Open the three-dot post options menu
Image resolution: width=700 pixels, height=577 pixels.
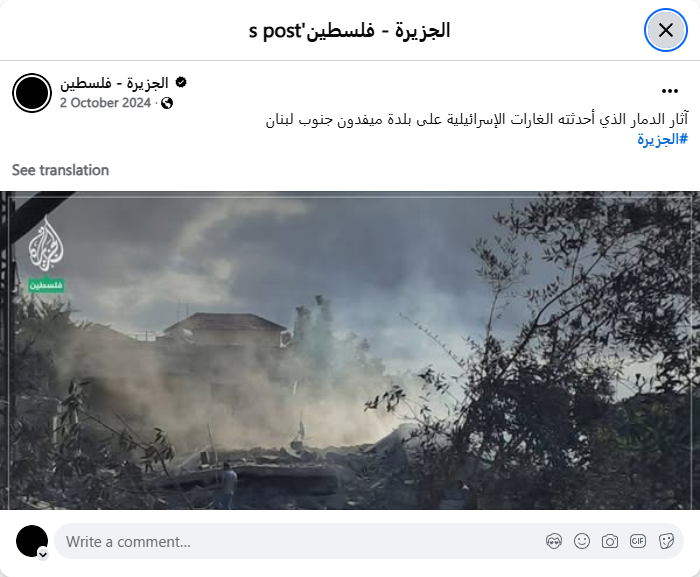(670, 91)
